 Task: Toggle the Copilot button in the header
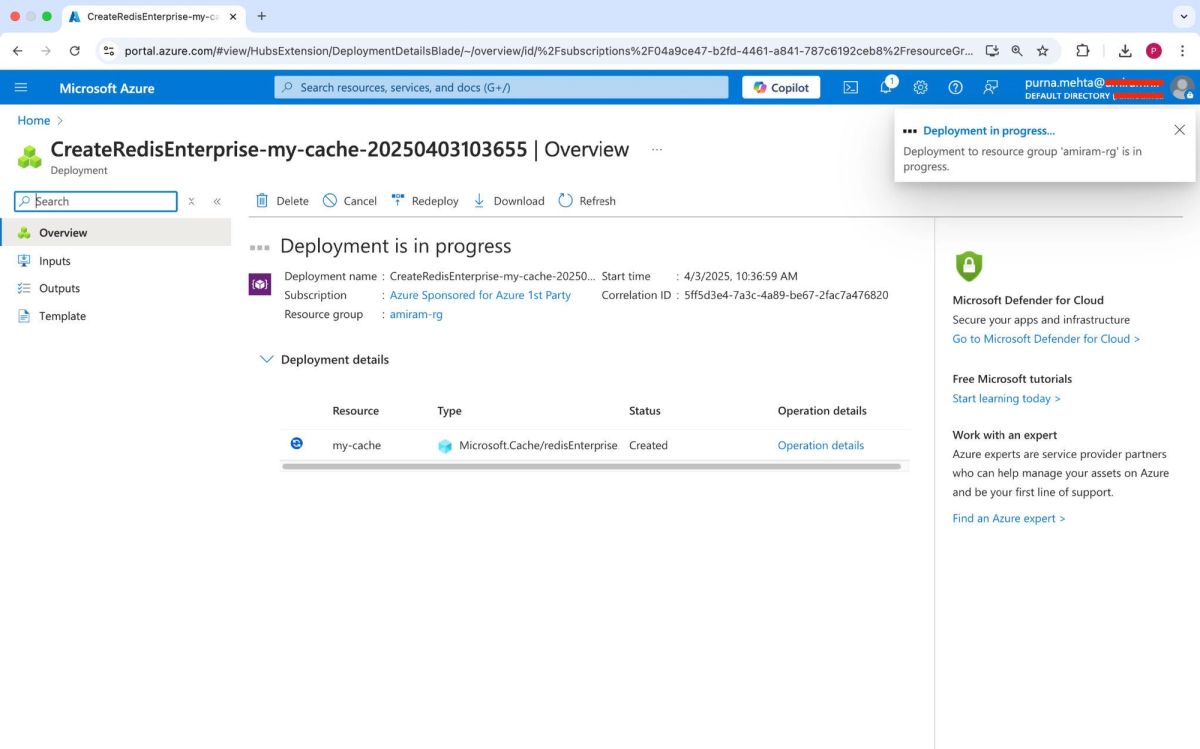[780, 87]
